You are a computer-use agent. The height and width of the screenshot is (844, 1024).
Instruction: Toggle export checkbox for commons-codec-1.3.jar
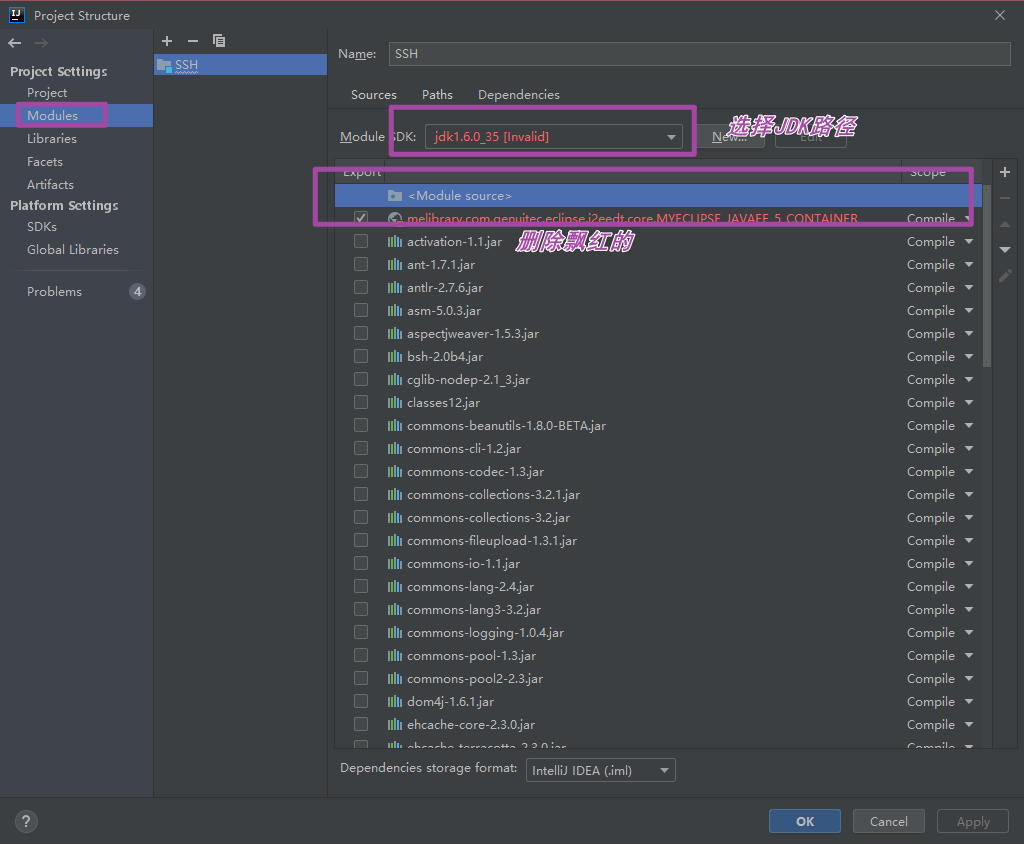(360, 471)
